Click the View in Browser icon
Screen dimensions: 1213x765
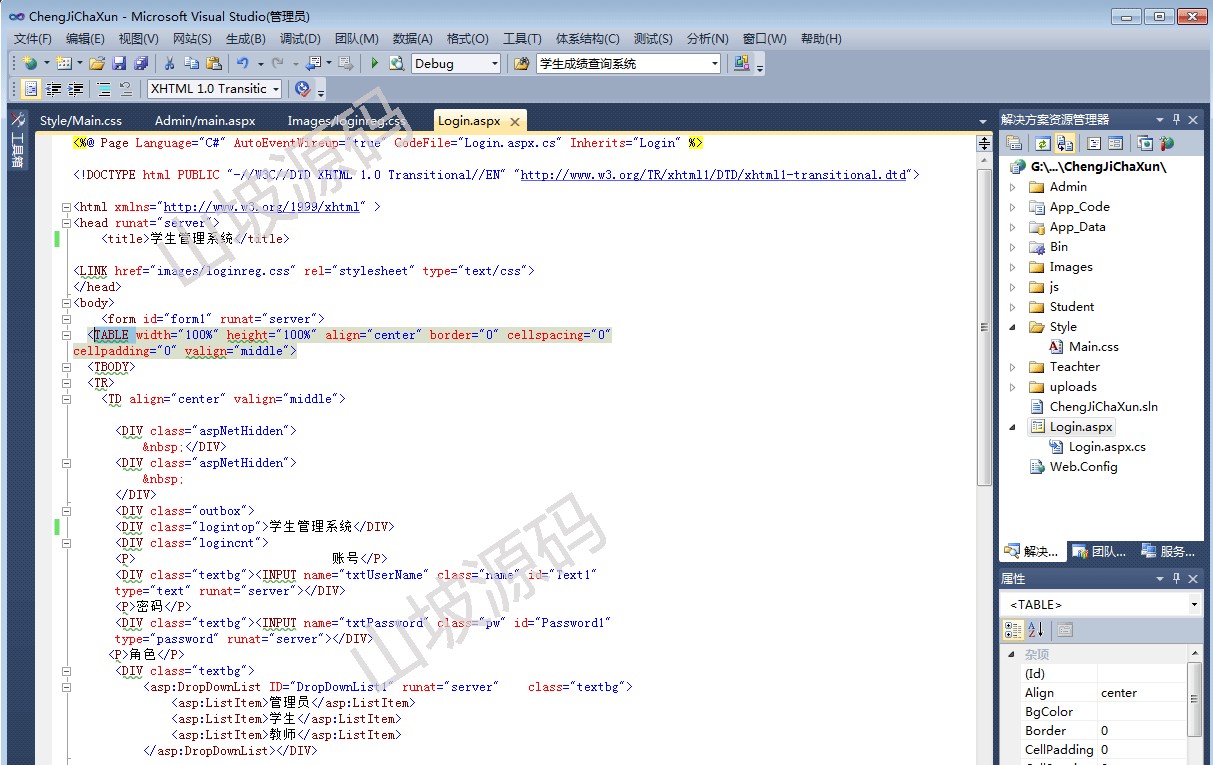pos(397,63)
